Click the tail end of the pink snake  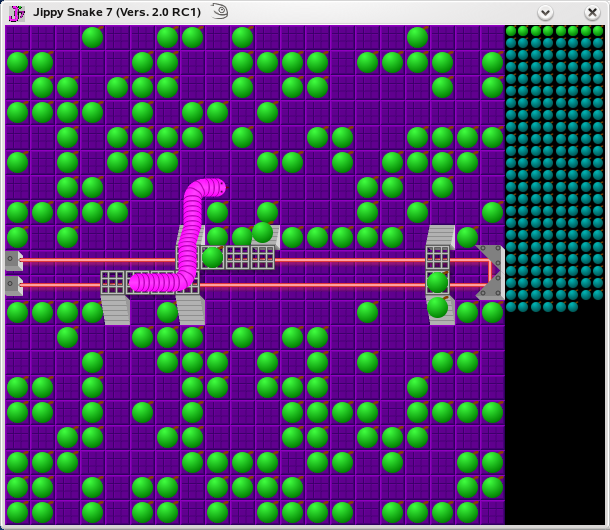point(136,283)
